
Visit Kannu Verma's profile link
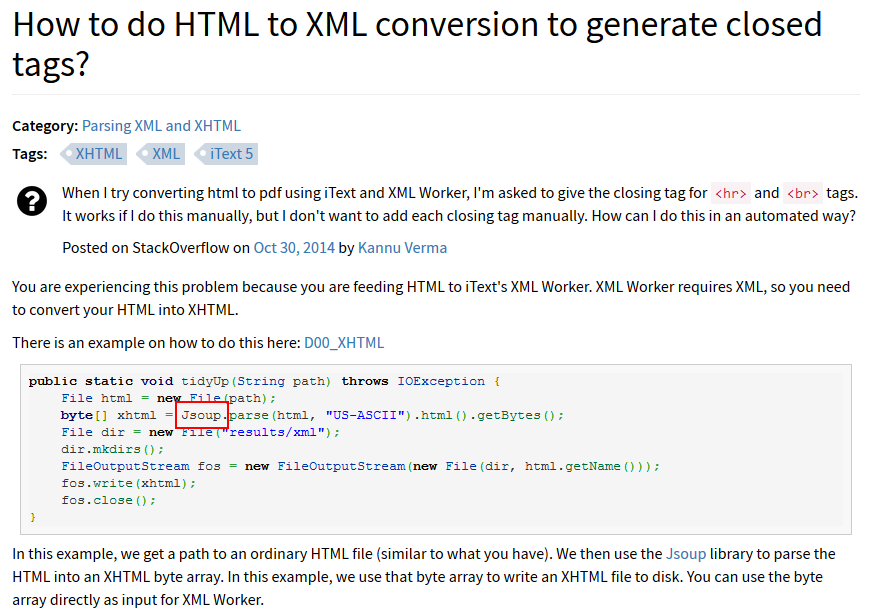pyautogui.click(x=402, y=248)
